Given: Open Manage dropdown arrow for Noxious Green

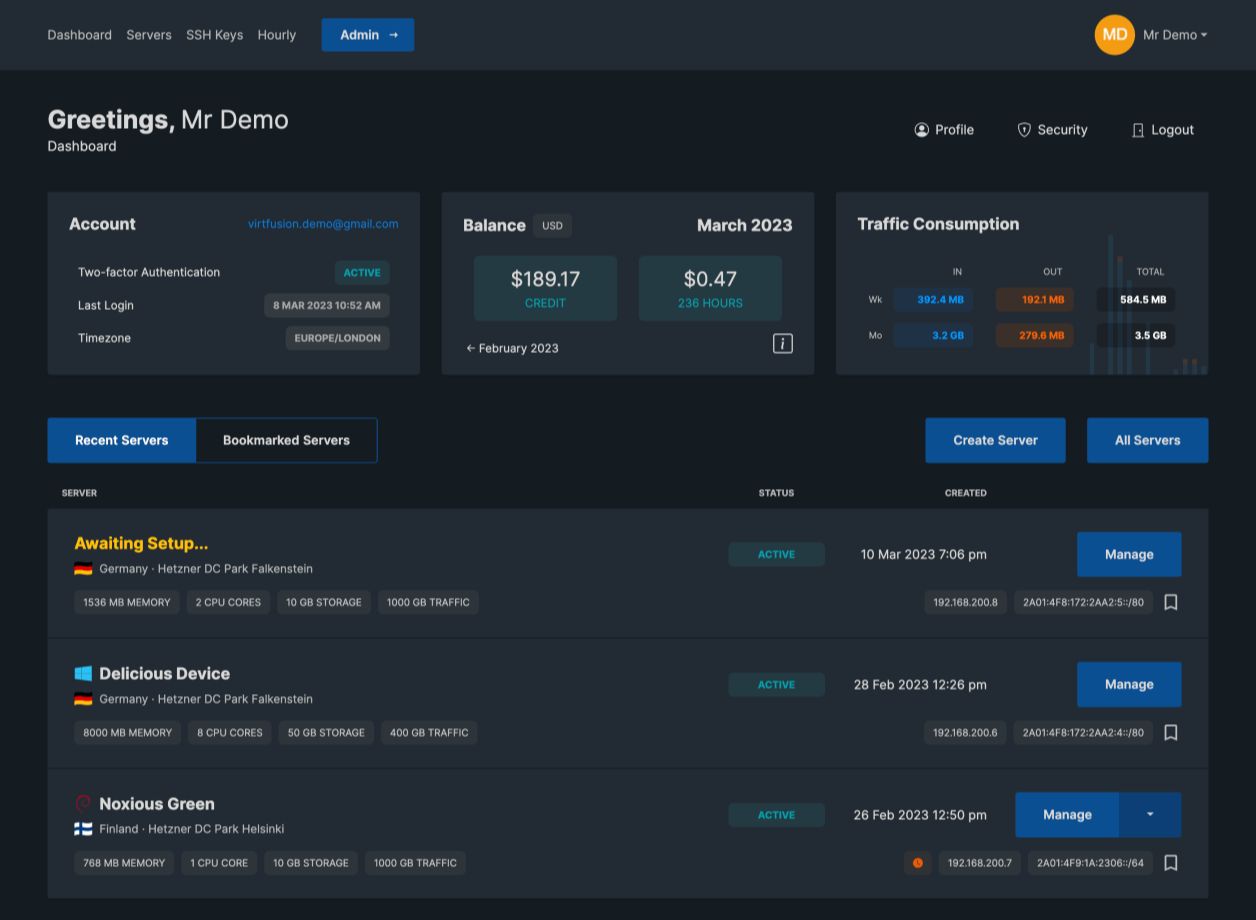Looking at the screenshot, I should coord(1150,814).
